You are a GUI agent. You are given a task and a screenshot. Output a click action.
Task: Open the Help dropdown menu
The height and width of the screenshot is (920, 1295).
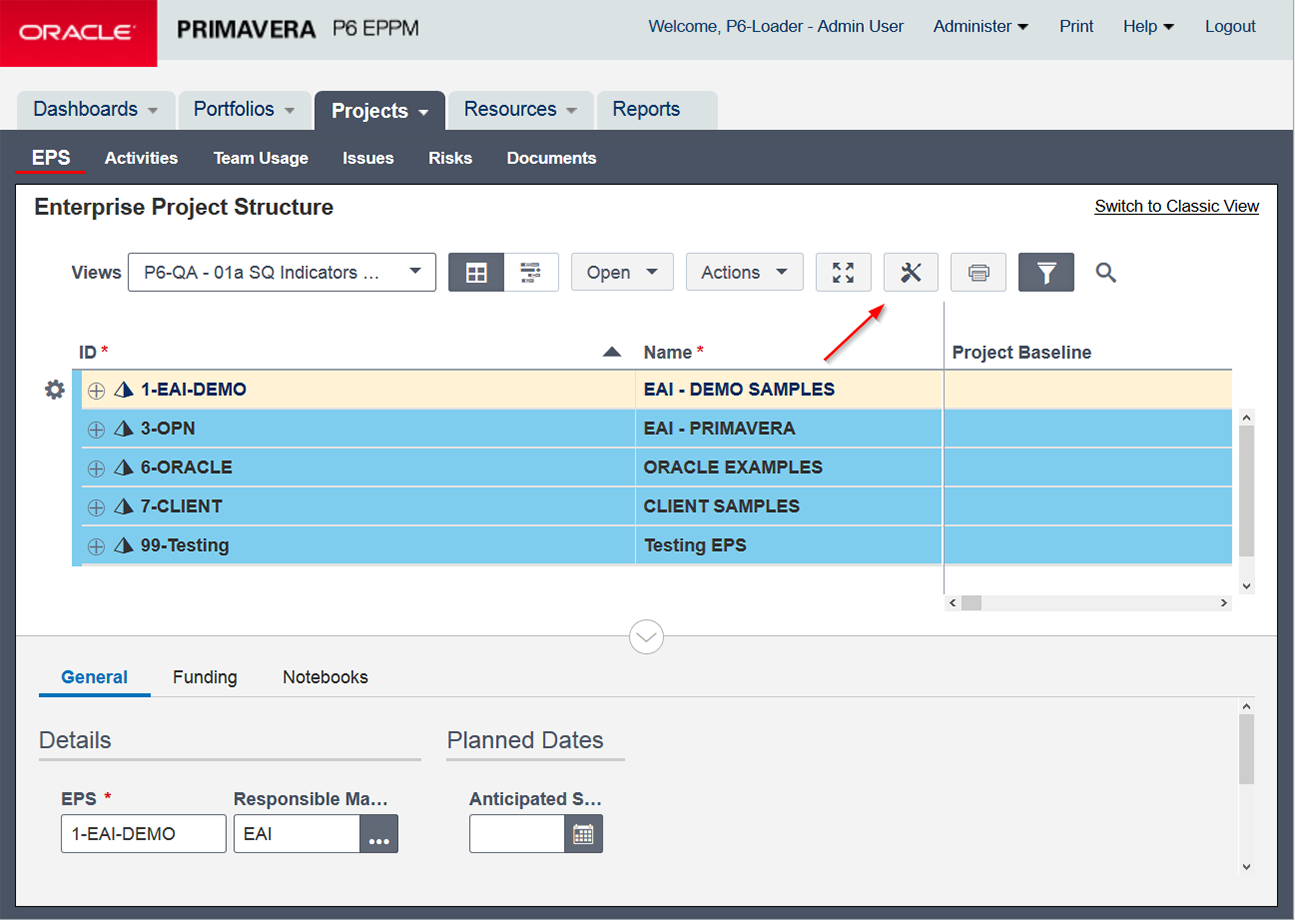coord(1149,27)
